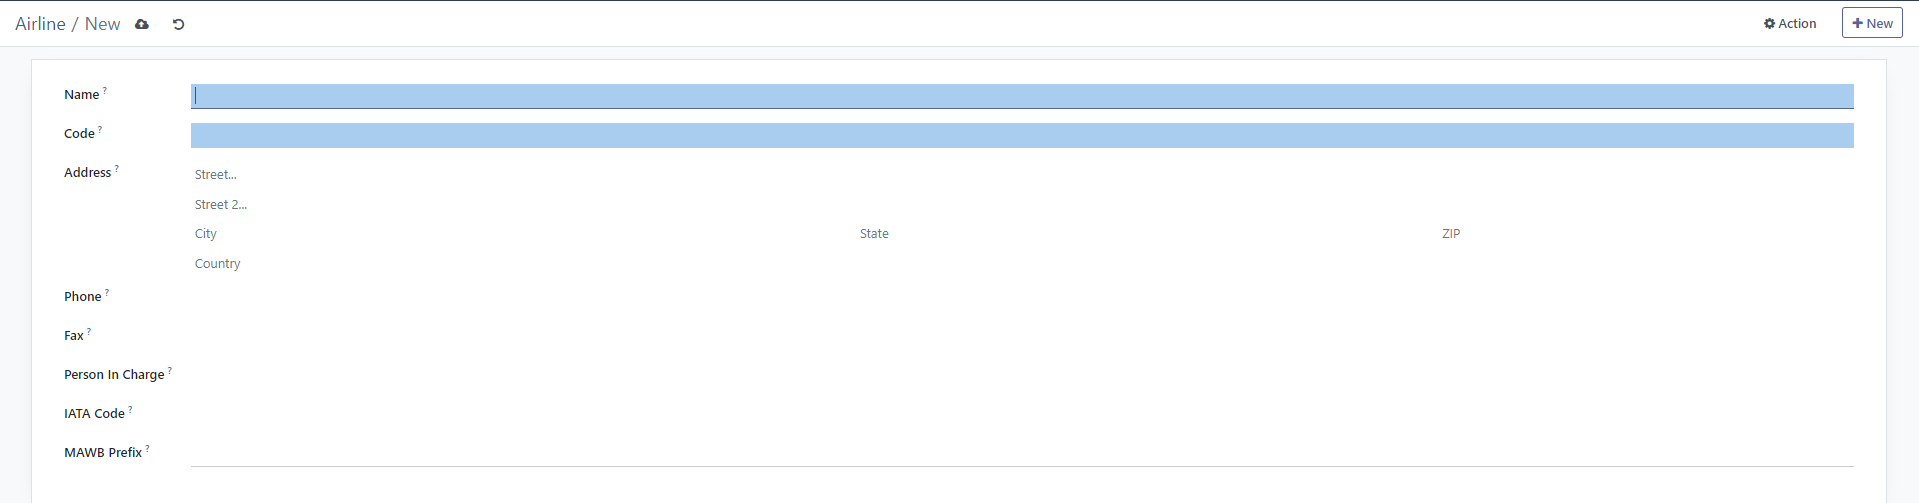The width and height of the screenshot is (1919, 503).
Task: Click the help question mark beside Name
Action: tap(105, 90)
